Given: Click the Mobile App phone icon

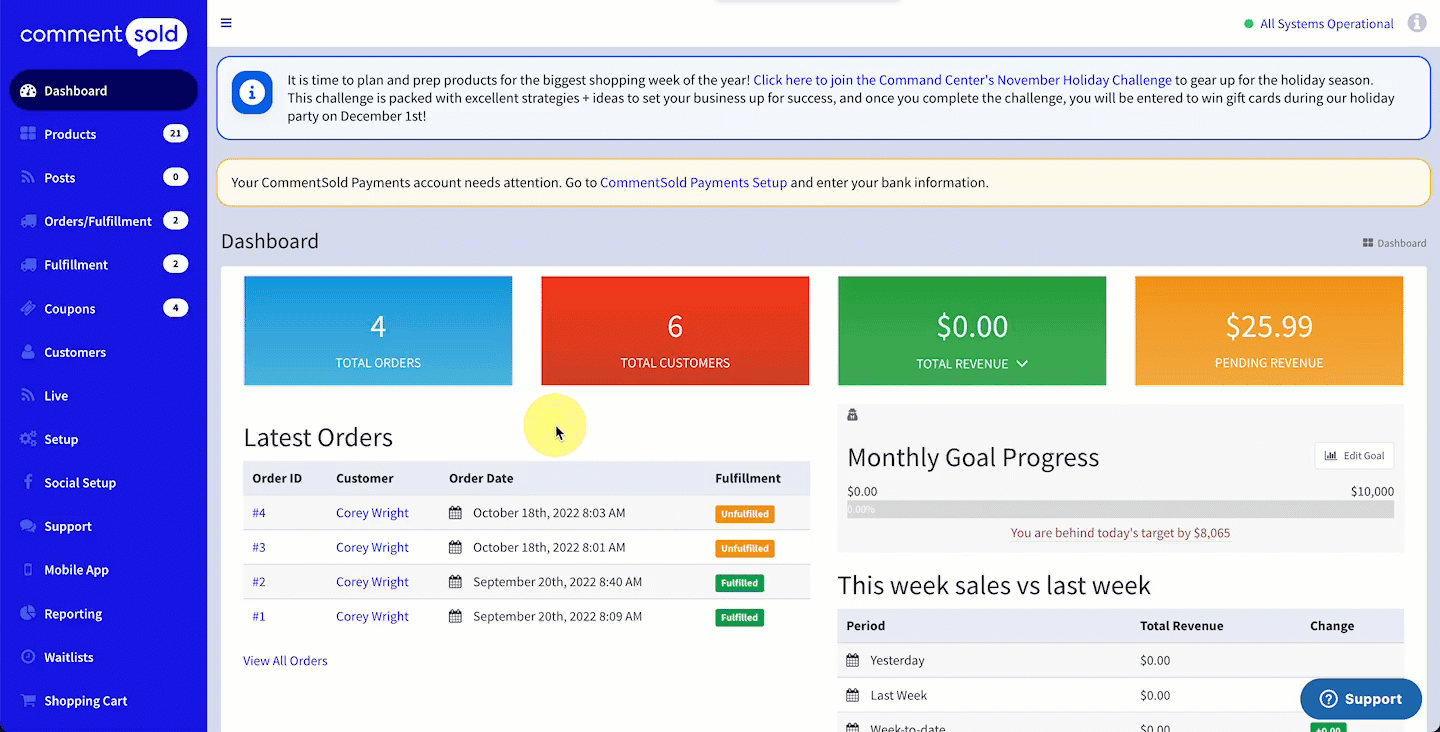Looking at the screenshot, I should [x=28, y=570].
